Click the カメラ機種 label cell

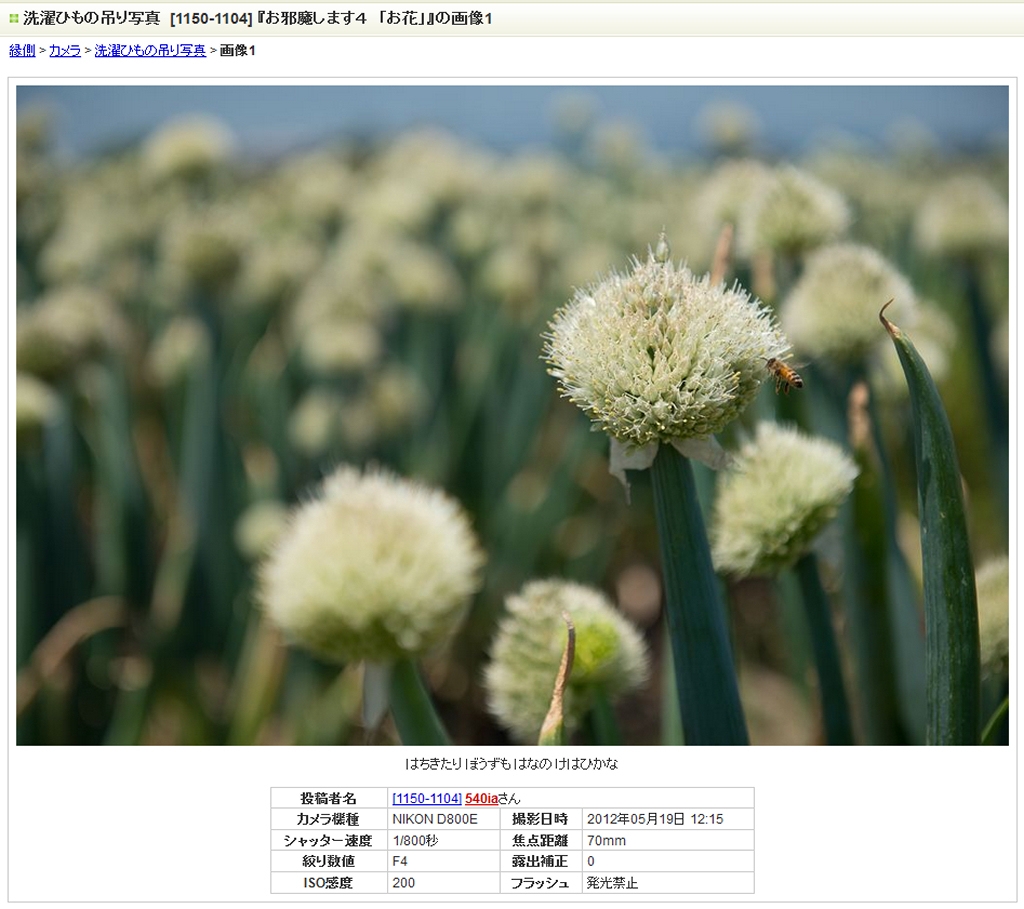pos(328,819)
